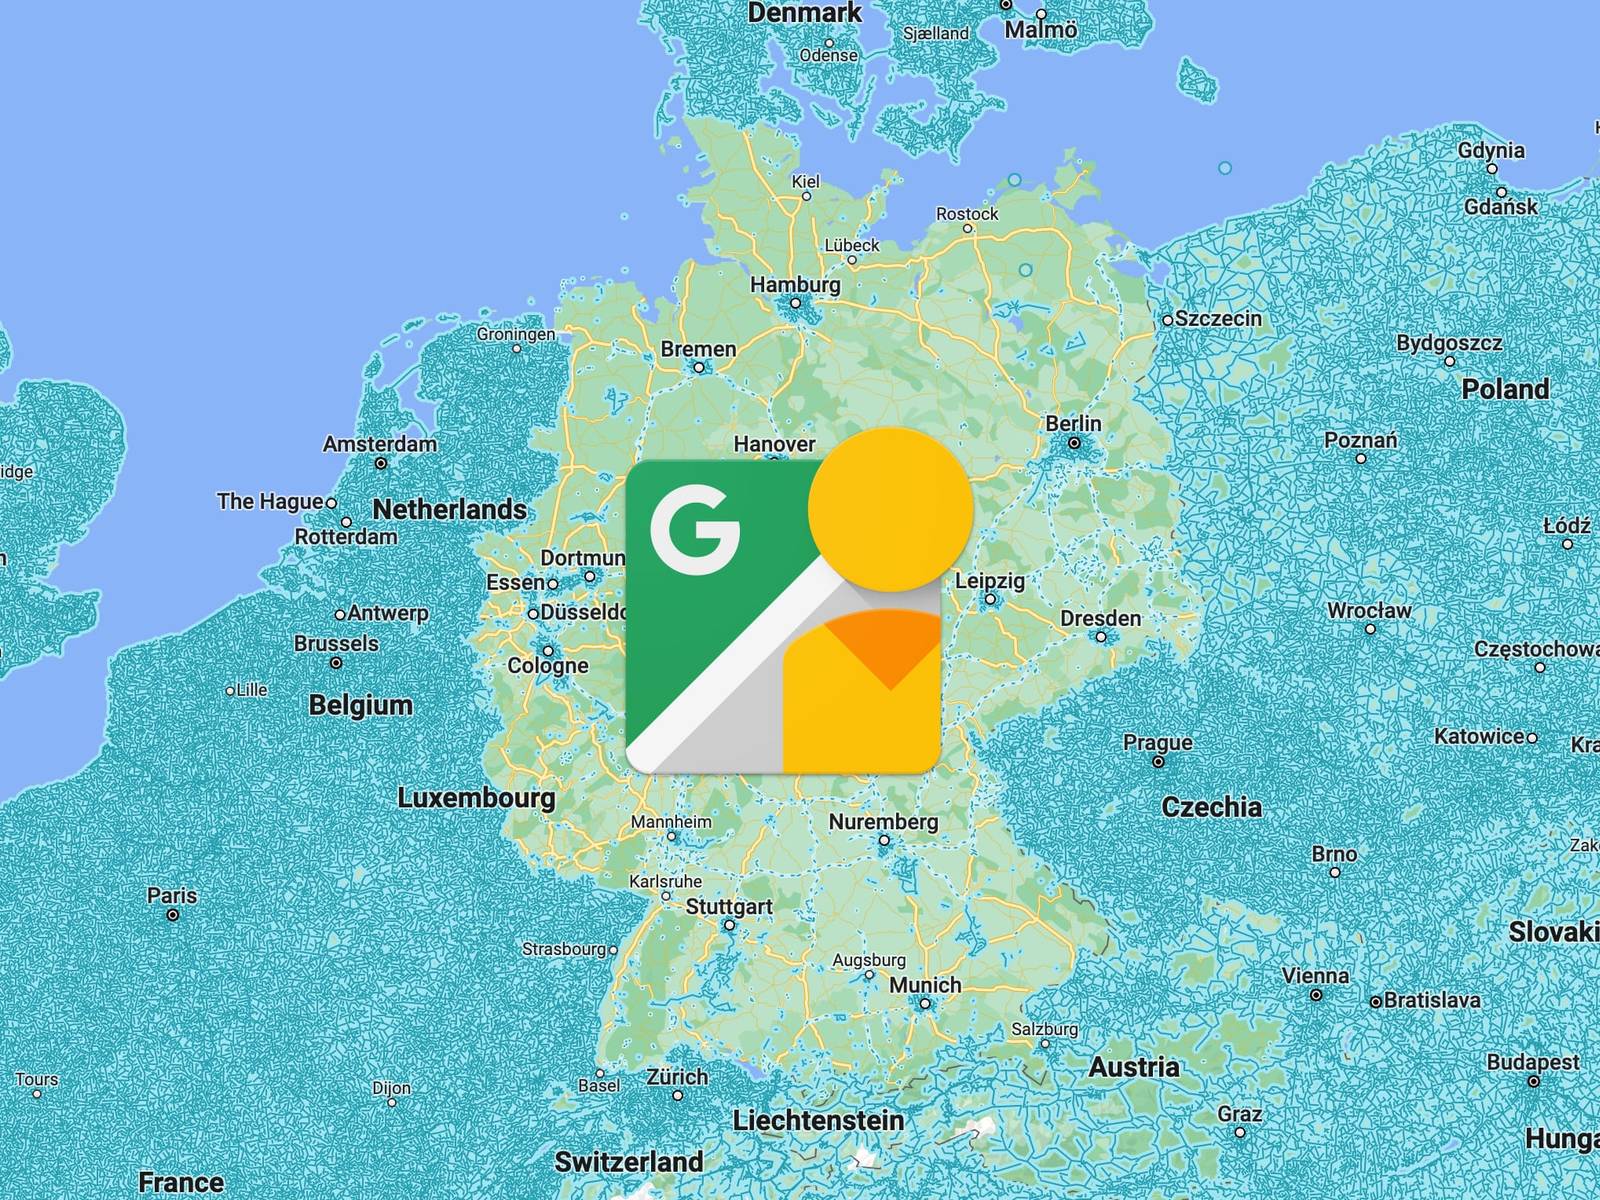Click the Stuttgart city label
The width and height of the screenshot is (1600, 1200).
(728, 906)
